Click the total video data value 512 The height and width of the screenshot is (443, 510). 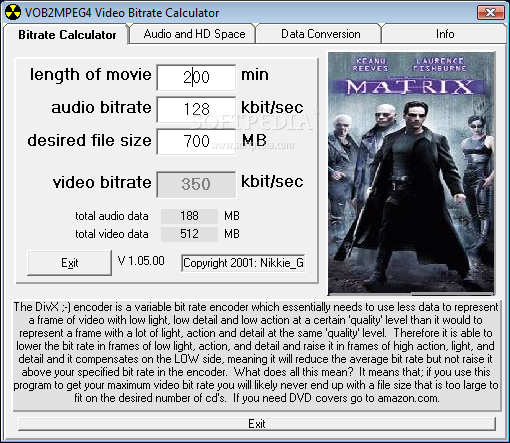189,234
